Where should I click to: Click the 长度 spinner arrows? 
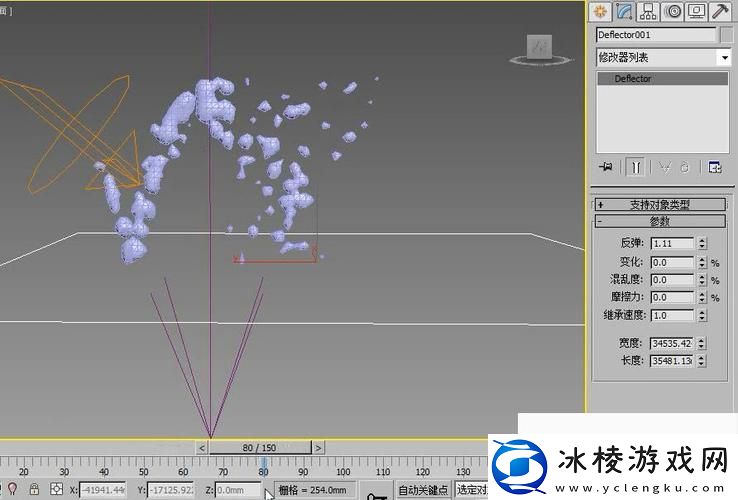click(701, 361)
